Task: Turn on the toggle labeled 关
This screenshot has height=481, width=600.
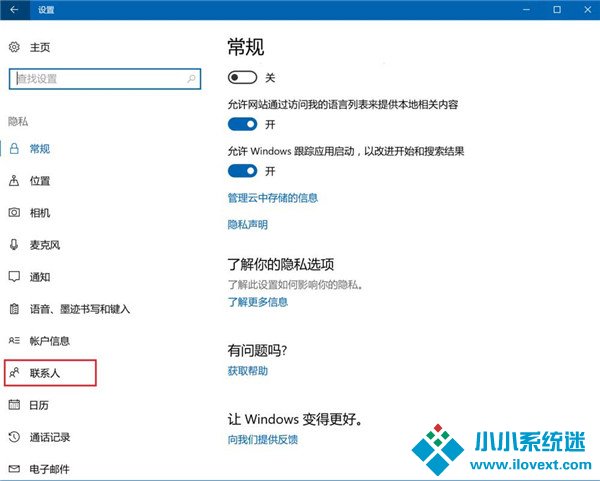Action: coord(242,78)
